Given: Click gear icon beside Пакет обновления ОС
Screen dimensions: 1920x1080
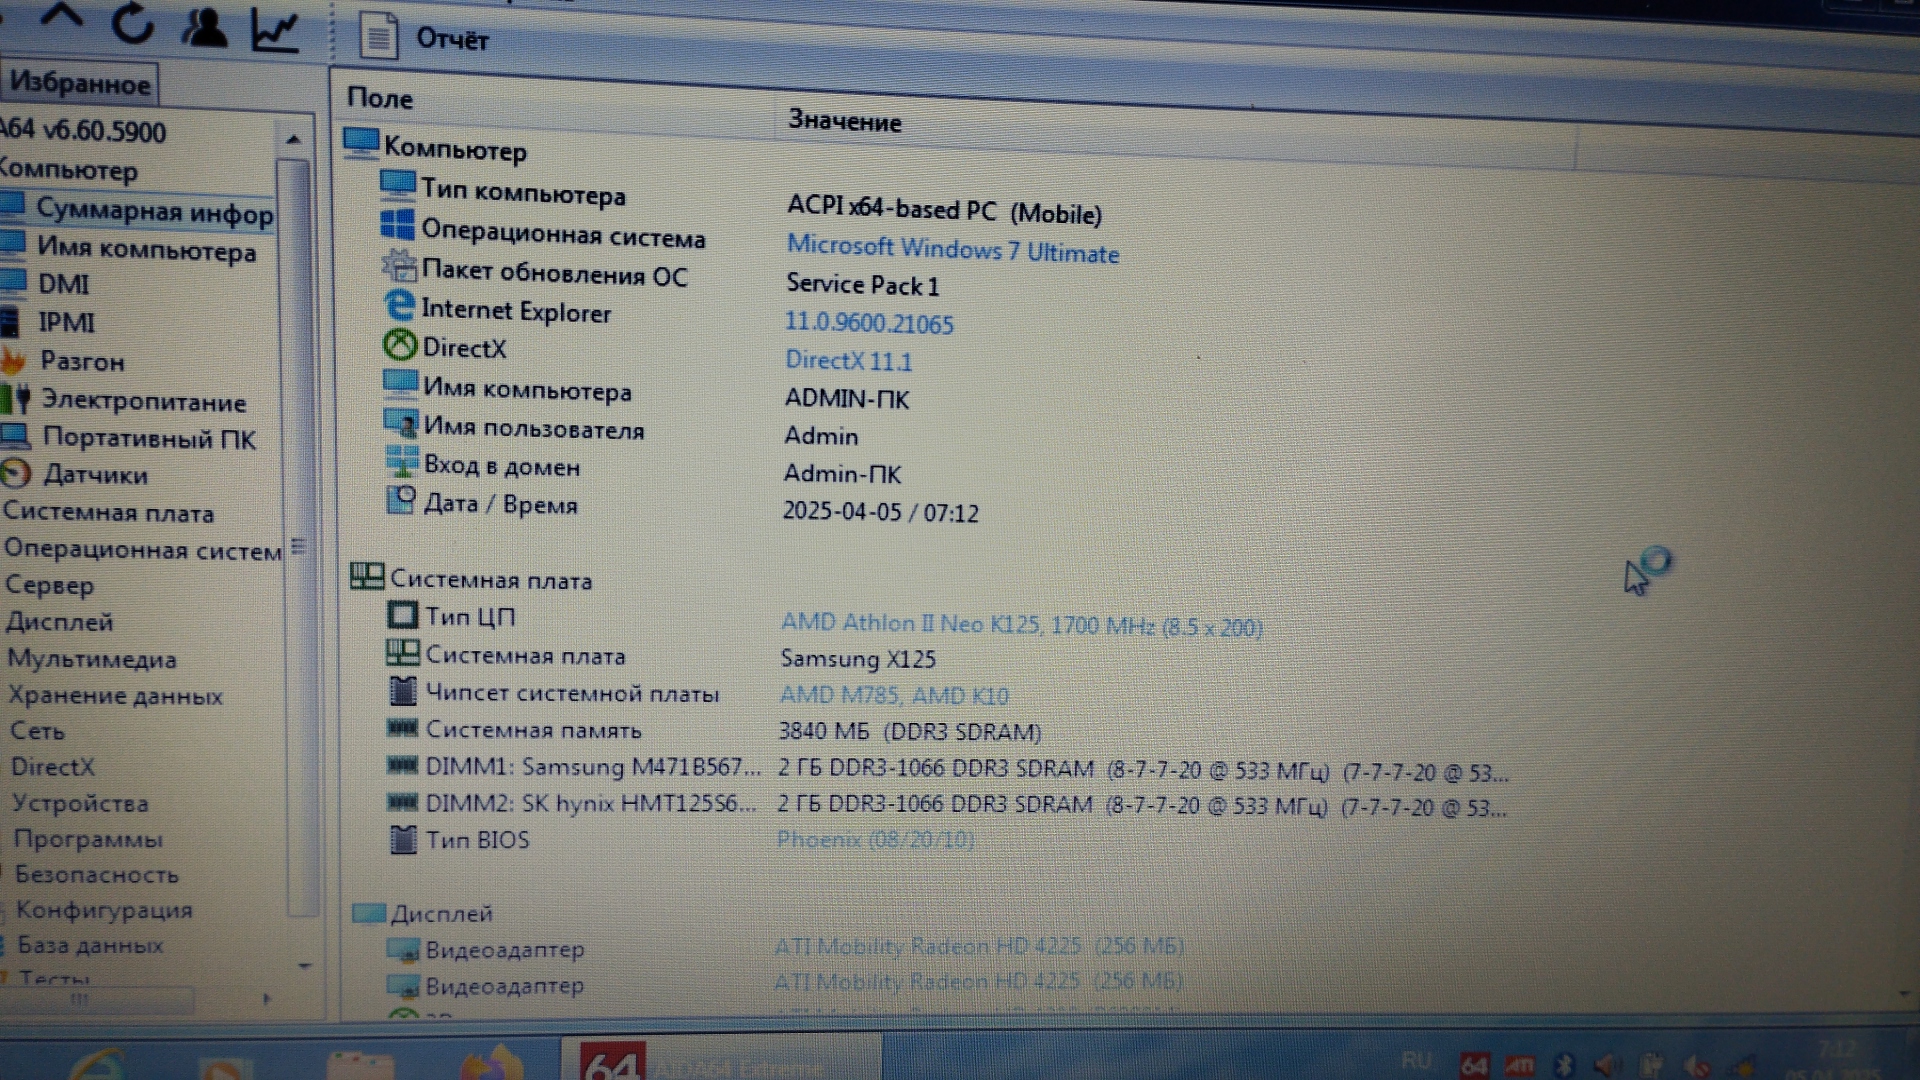Looking at the screenshot, I should (399, 265).
